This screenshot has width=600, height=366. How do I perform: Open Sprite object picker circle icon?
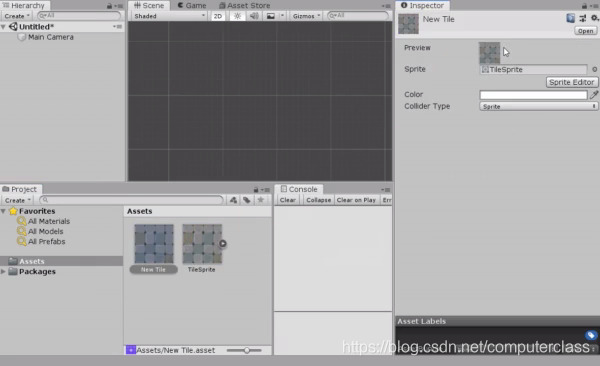595,69
